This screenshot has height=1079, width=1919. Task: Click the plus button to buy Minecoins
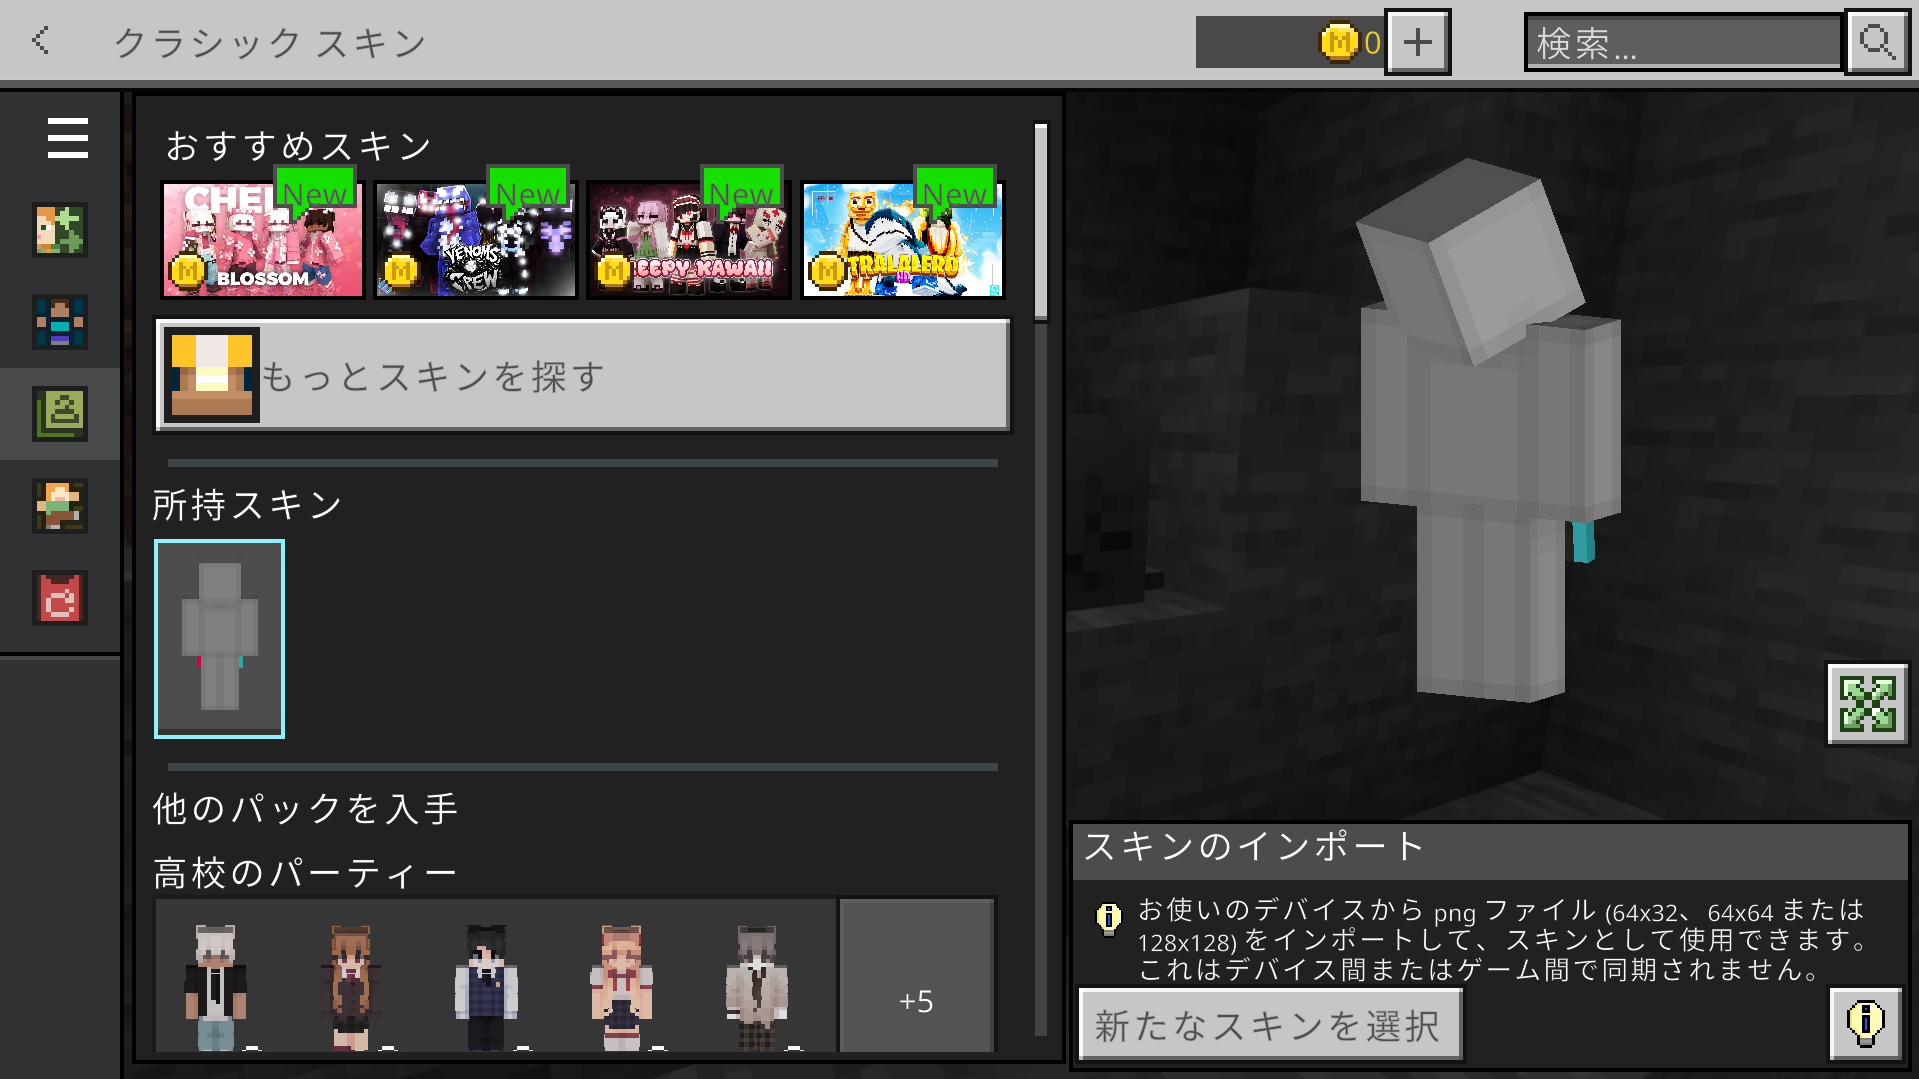[1417, 42]
